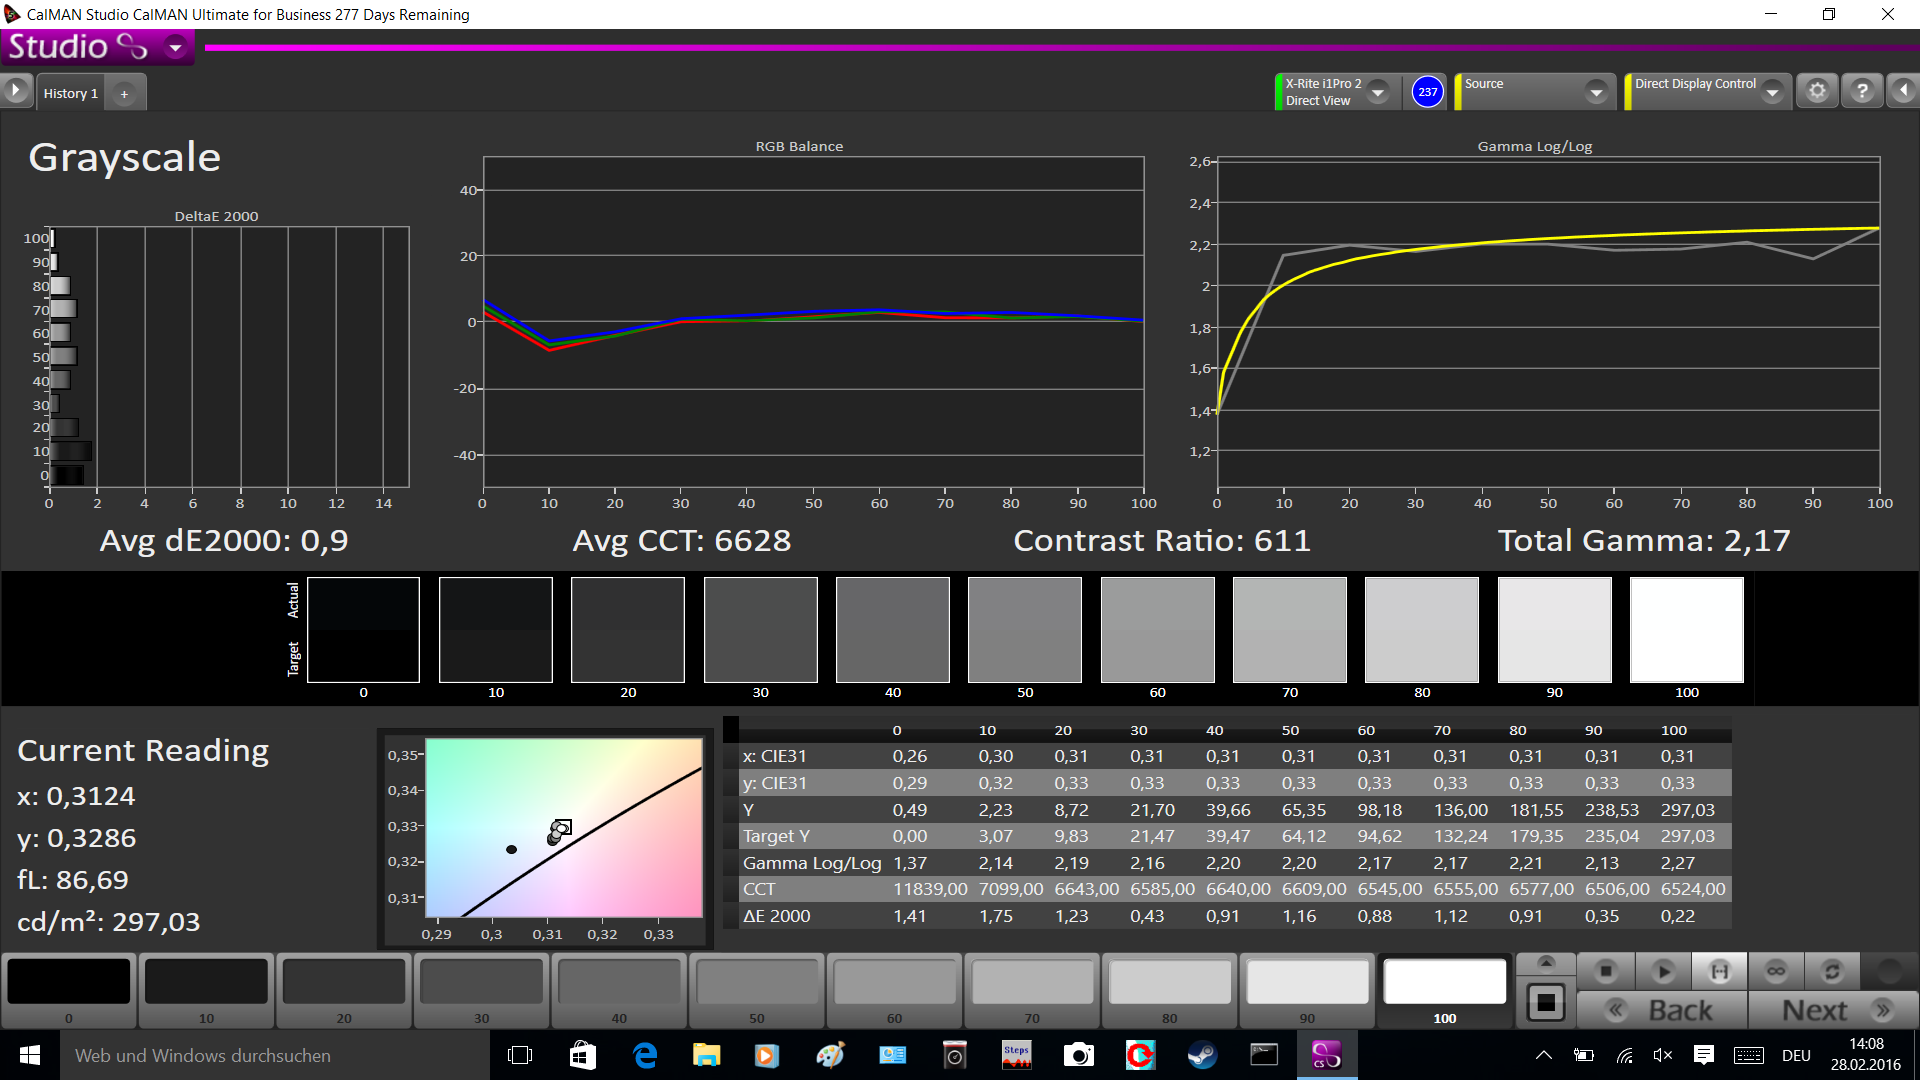1920x1080 pixels.
Task: Click the refresh loop icon
Action: [x=1832, y=970]
